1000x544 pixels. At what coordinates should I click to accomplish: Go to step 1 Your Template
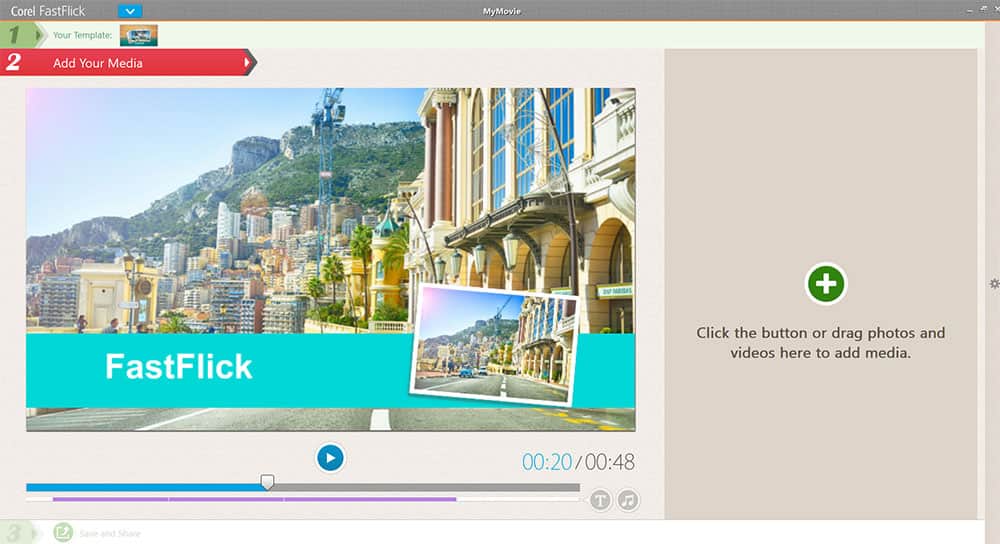[82, 35]
